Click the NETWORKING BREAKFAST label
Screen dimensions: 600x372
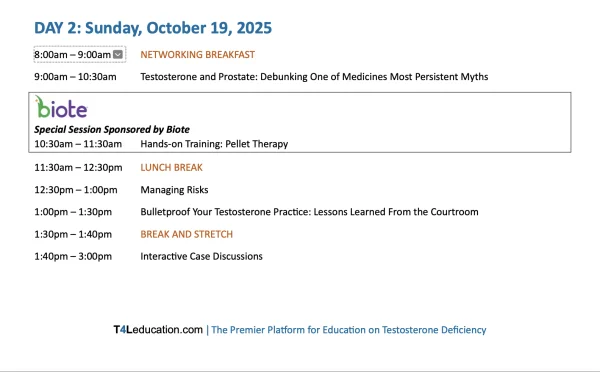197,55
